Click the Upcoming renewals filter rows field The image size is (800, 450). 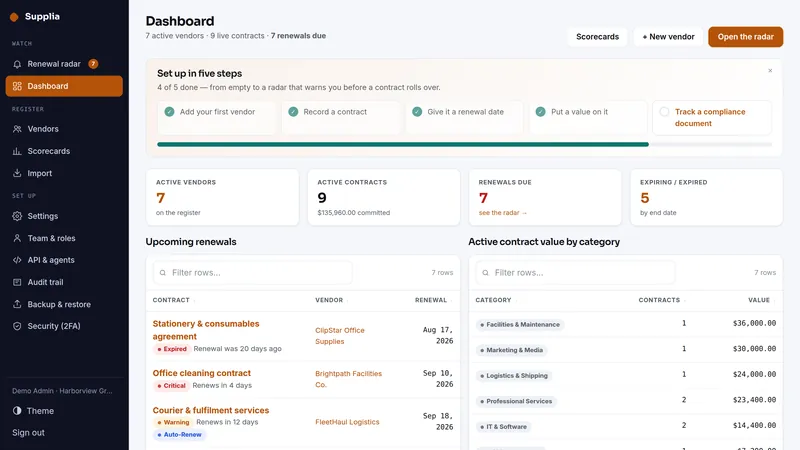click(x=253, y=273)
